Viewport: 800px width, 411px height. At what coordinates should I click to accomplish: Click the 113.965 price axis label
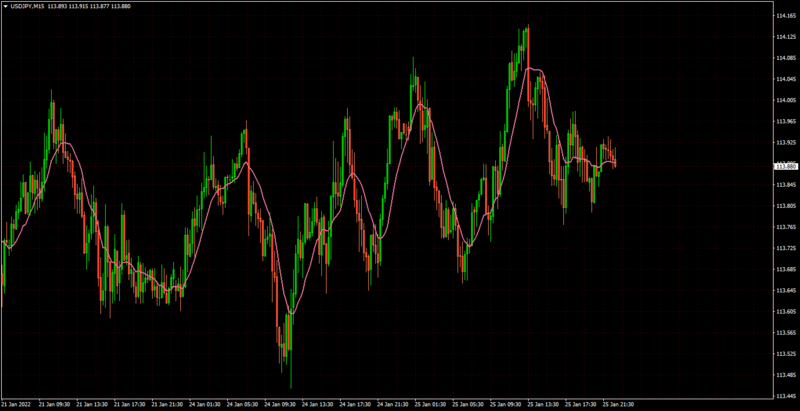[x=785, y=122]
